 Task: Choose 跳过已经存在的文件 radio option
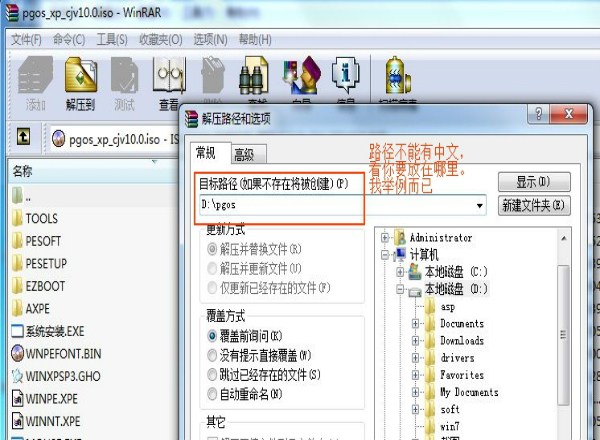pyautogui.click(x=211, y=374)
